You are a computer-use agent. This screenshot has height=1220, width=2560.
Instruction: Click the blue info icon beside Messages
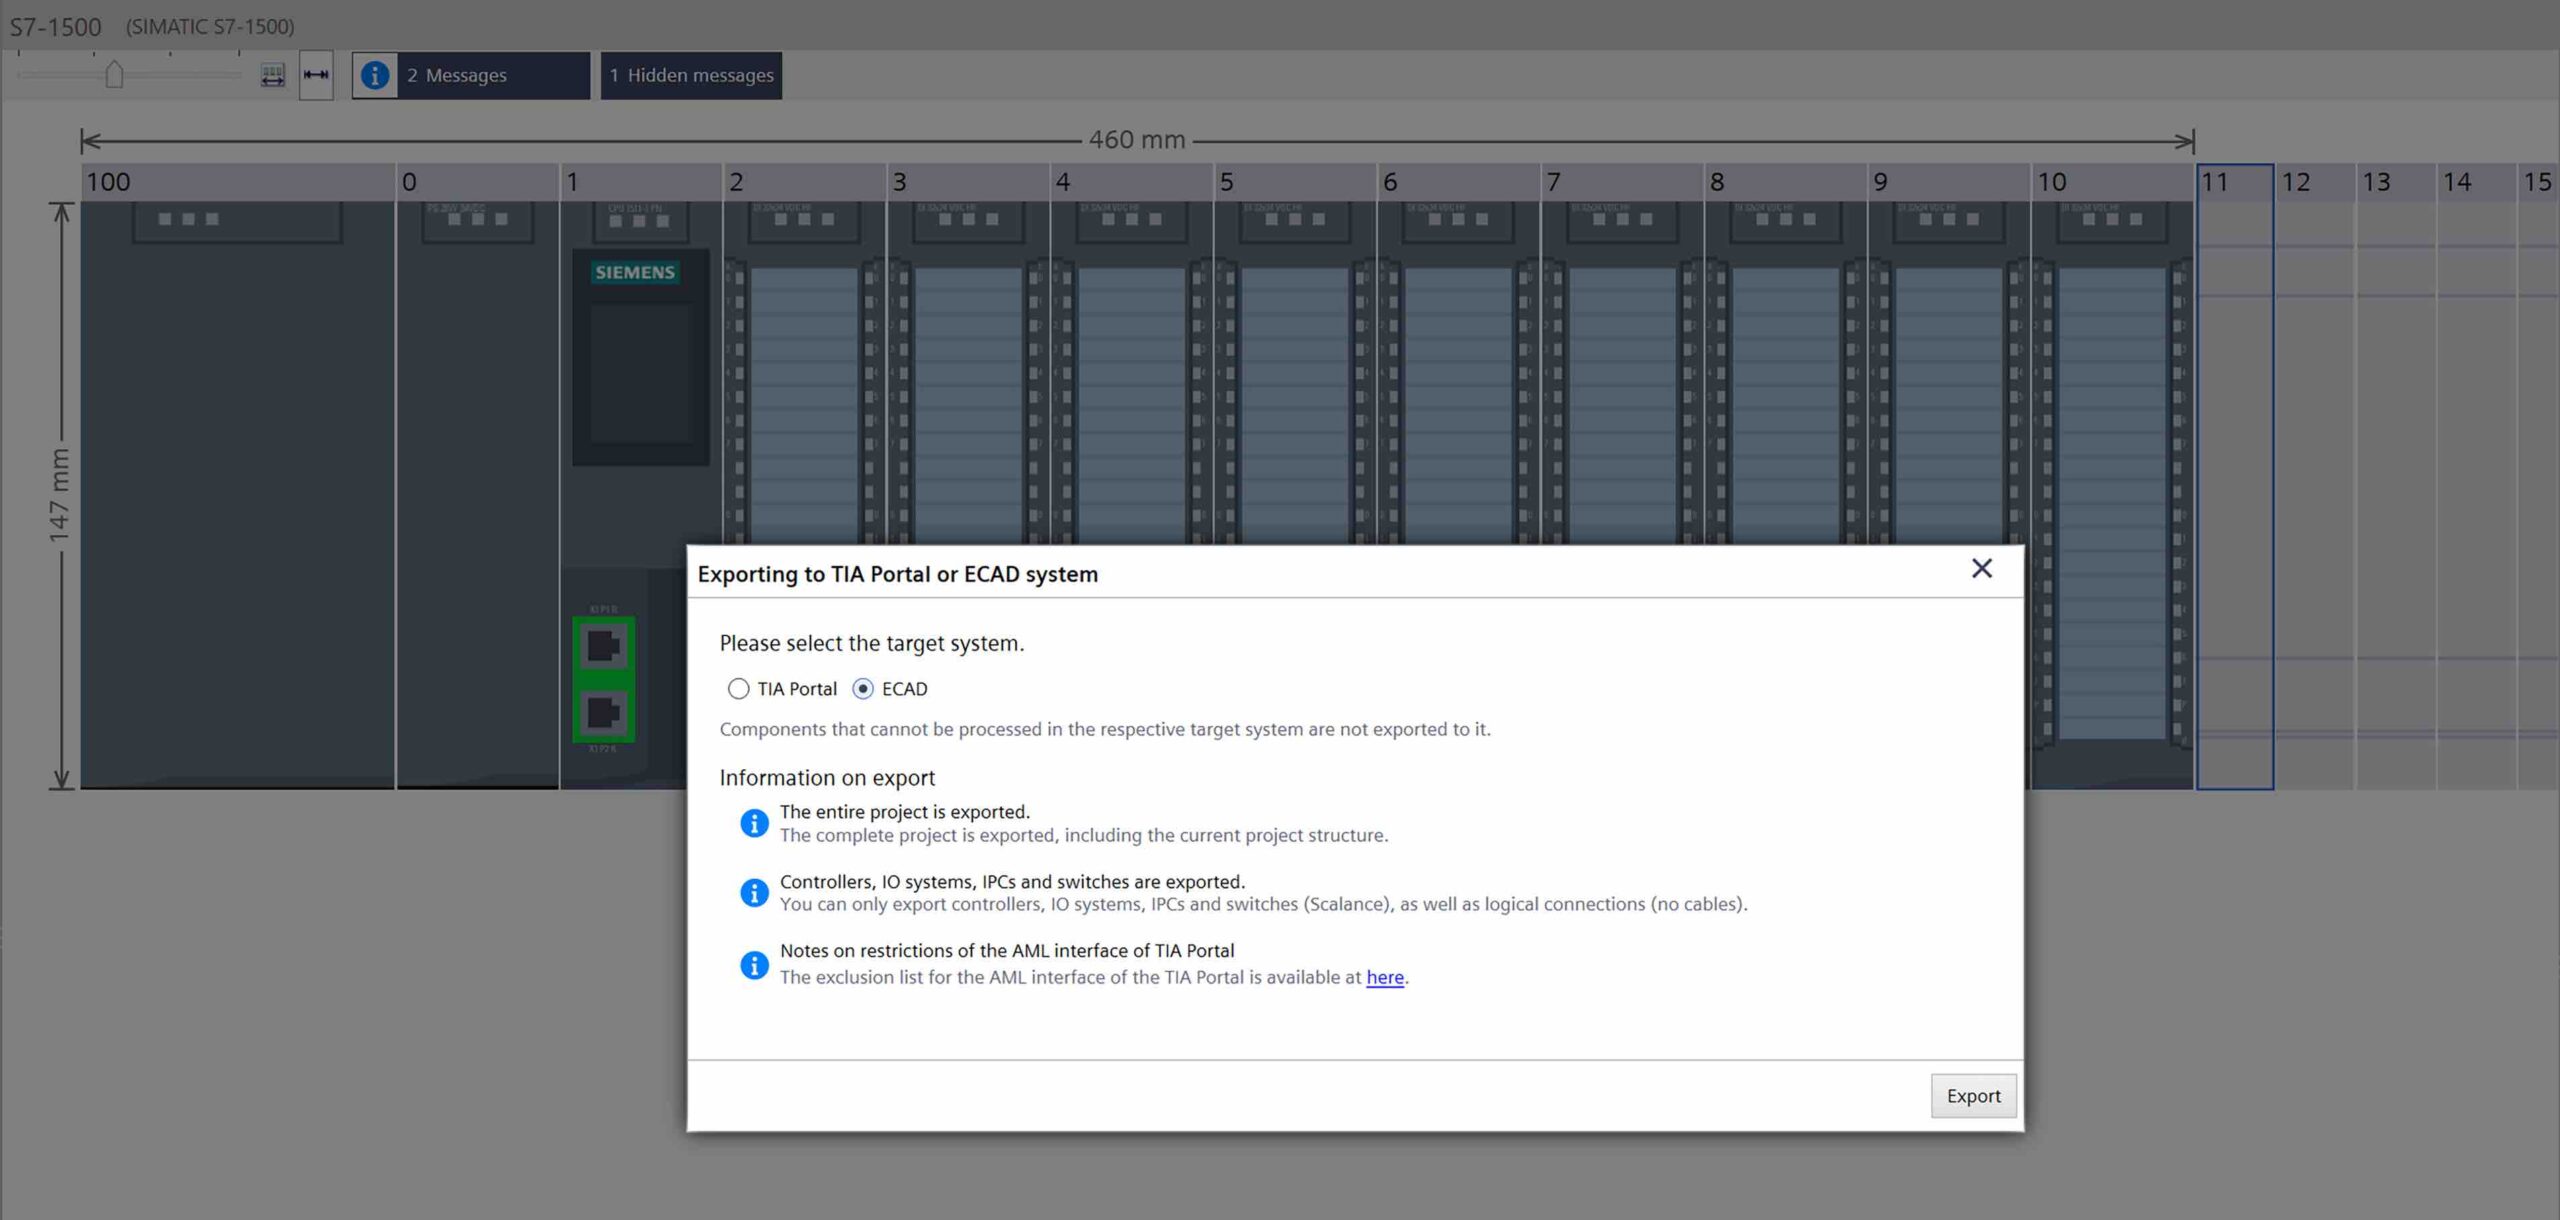point(375,75)
